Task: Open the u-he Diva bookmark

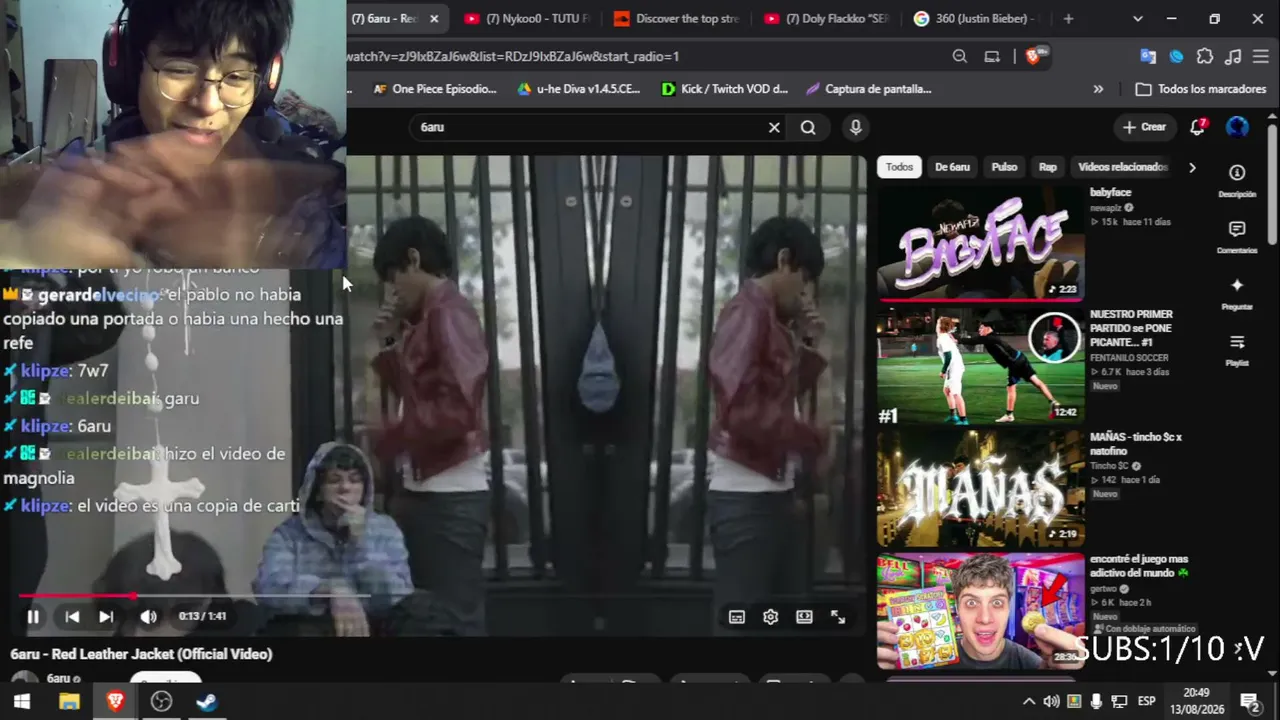Action: (578, 89)
